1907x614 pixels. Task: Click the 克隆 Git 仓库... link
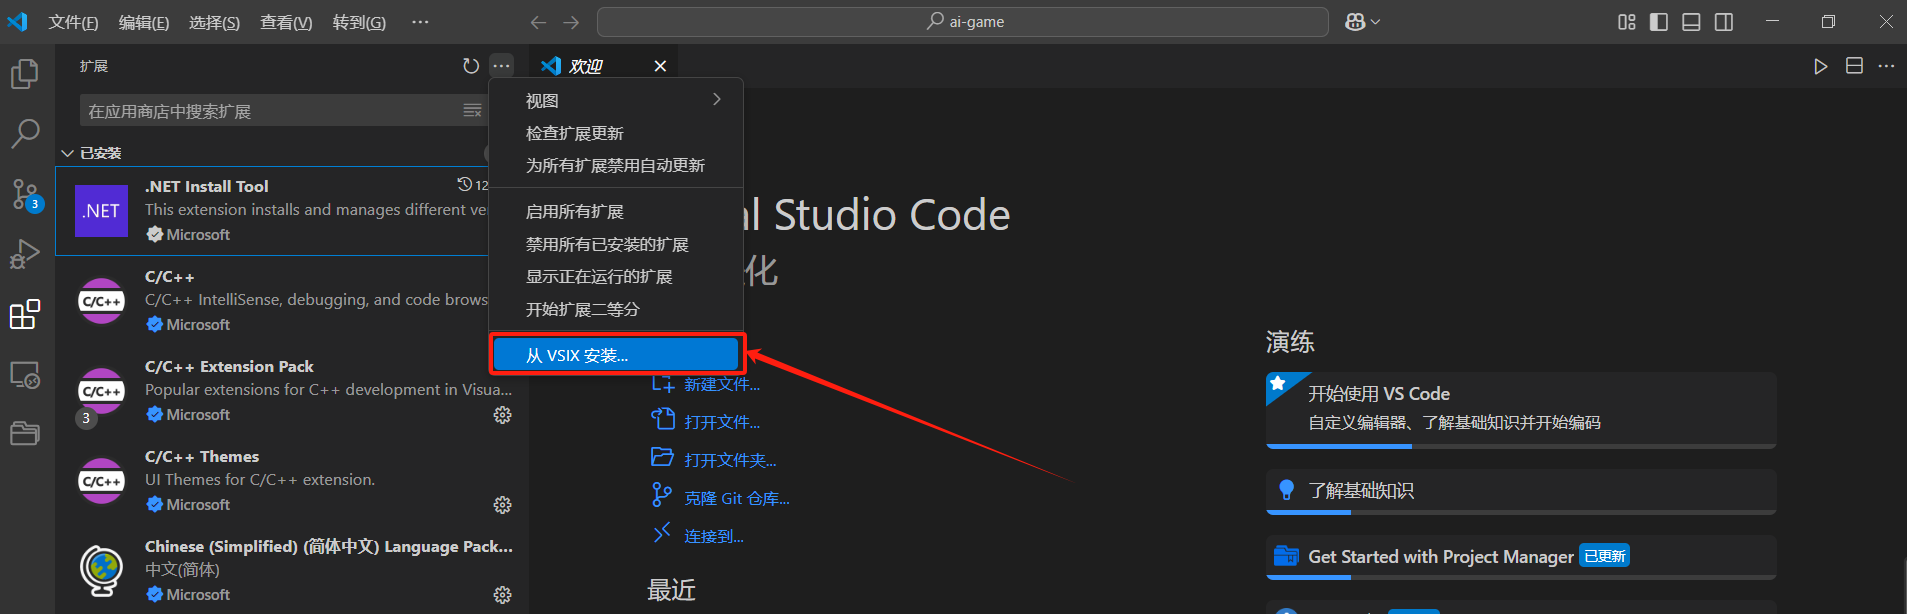click(x=737, y=498)
